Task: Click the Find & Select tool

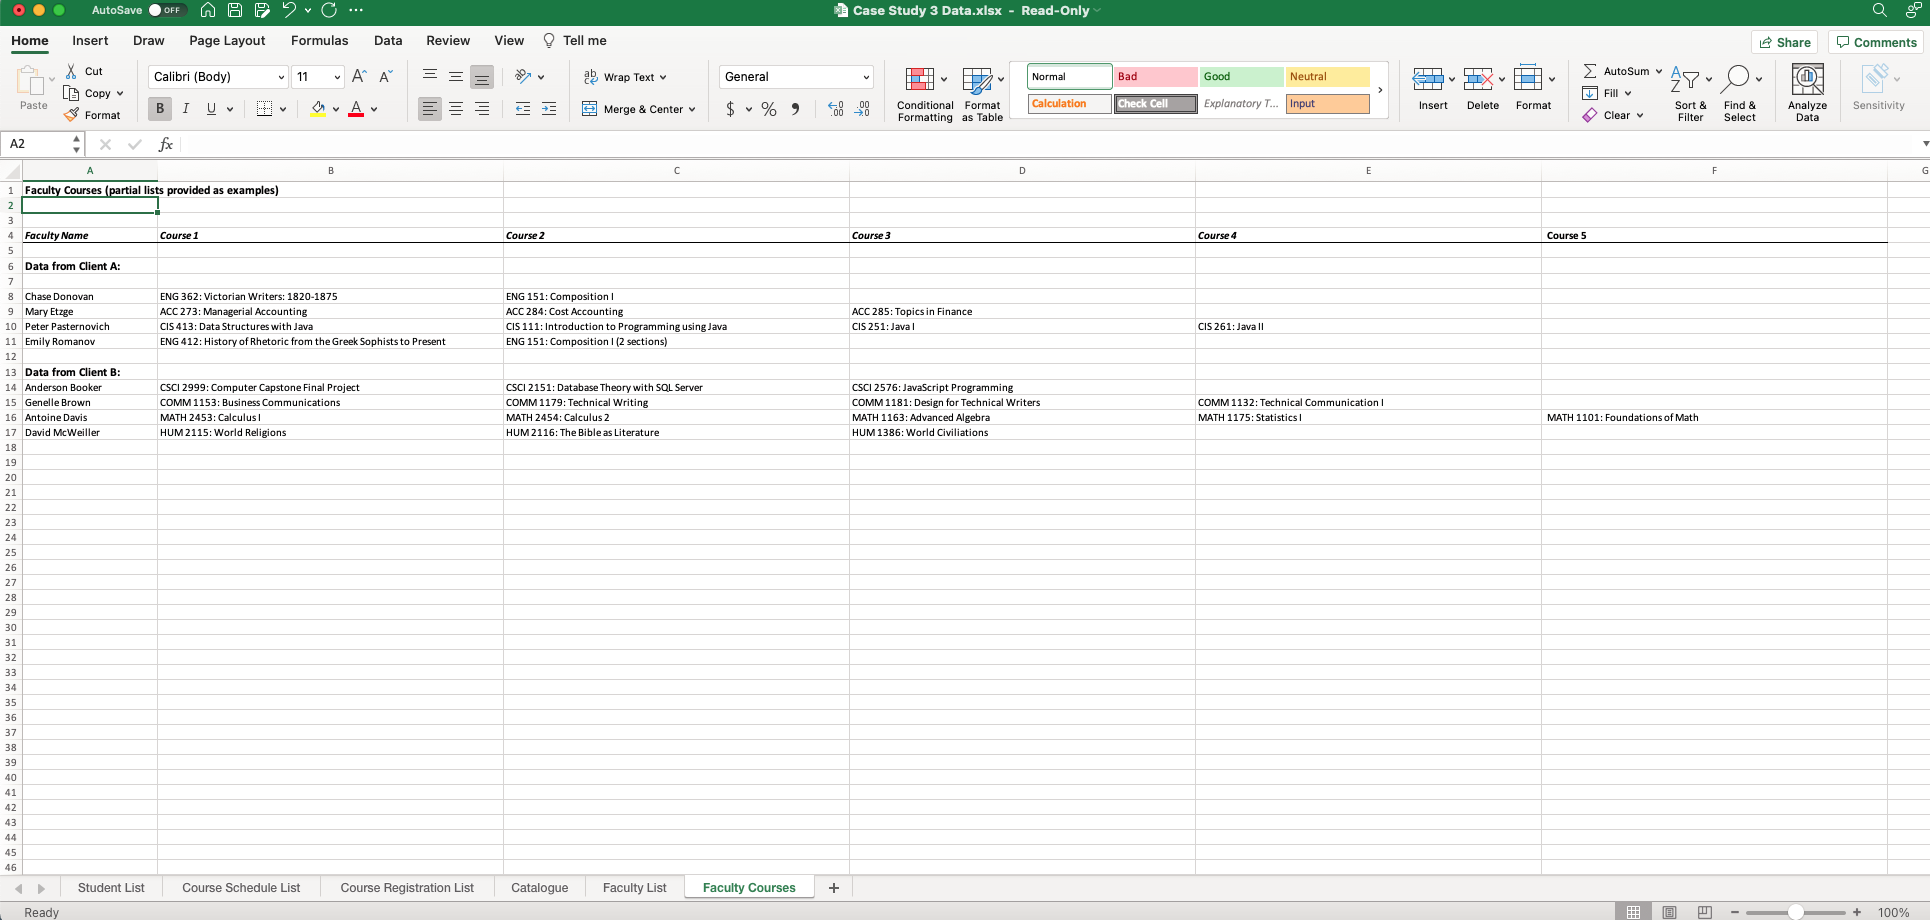Action: [x=1740, y=92]
